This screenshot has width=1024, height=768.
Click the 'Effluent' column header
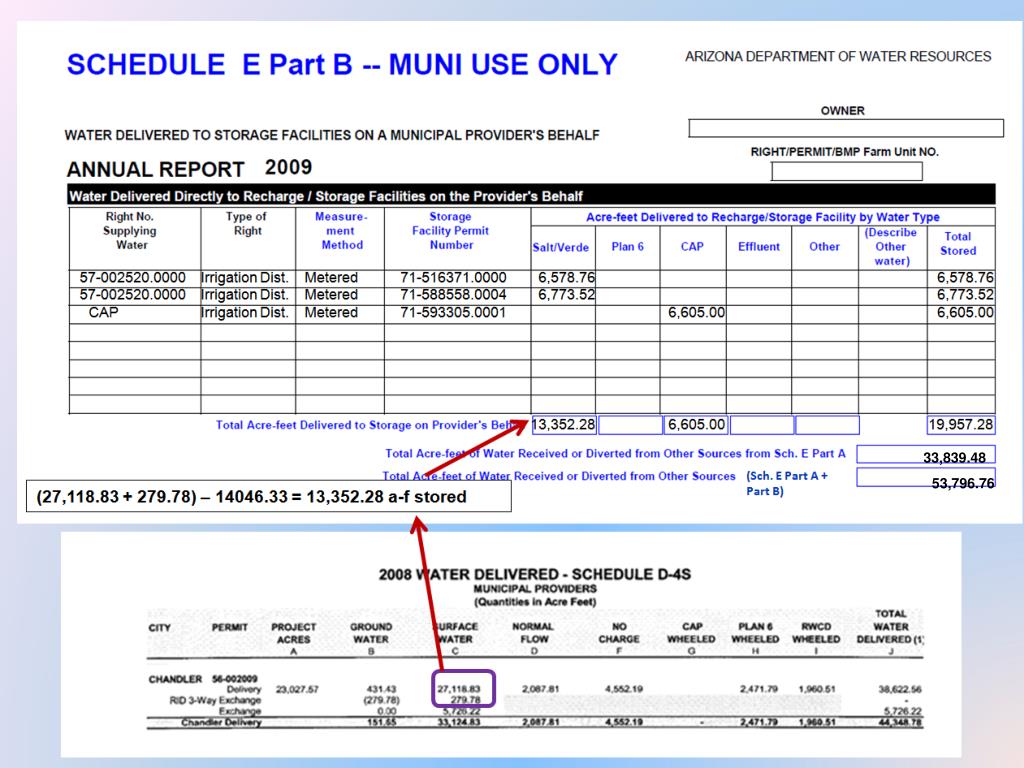[759, 246]
